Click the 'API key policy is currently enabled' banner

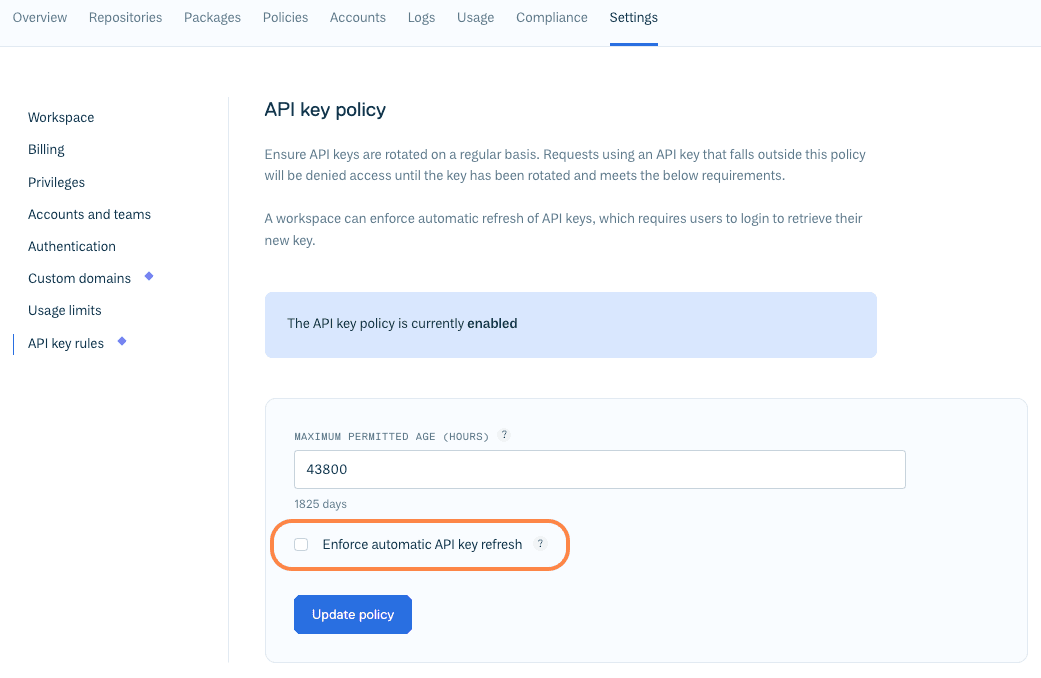tap(570, 325)
